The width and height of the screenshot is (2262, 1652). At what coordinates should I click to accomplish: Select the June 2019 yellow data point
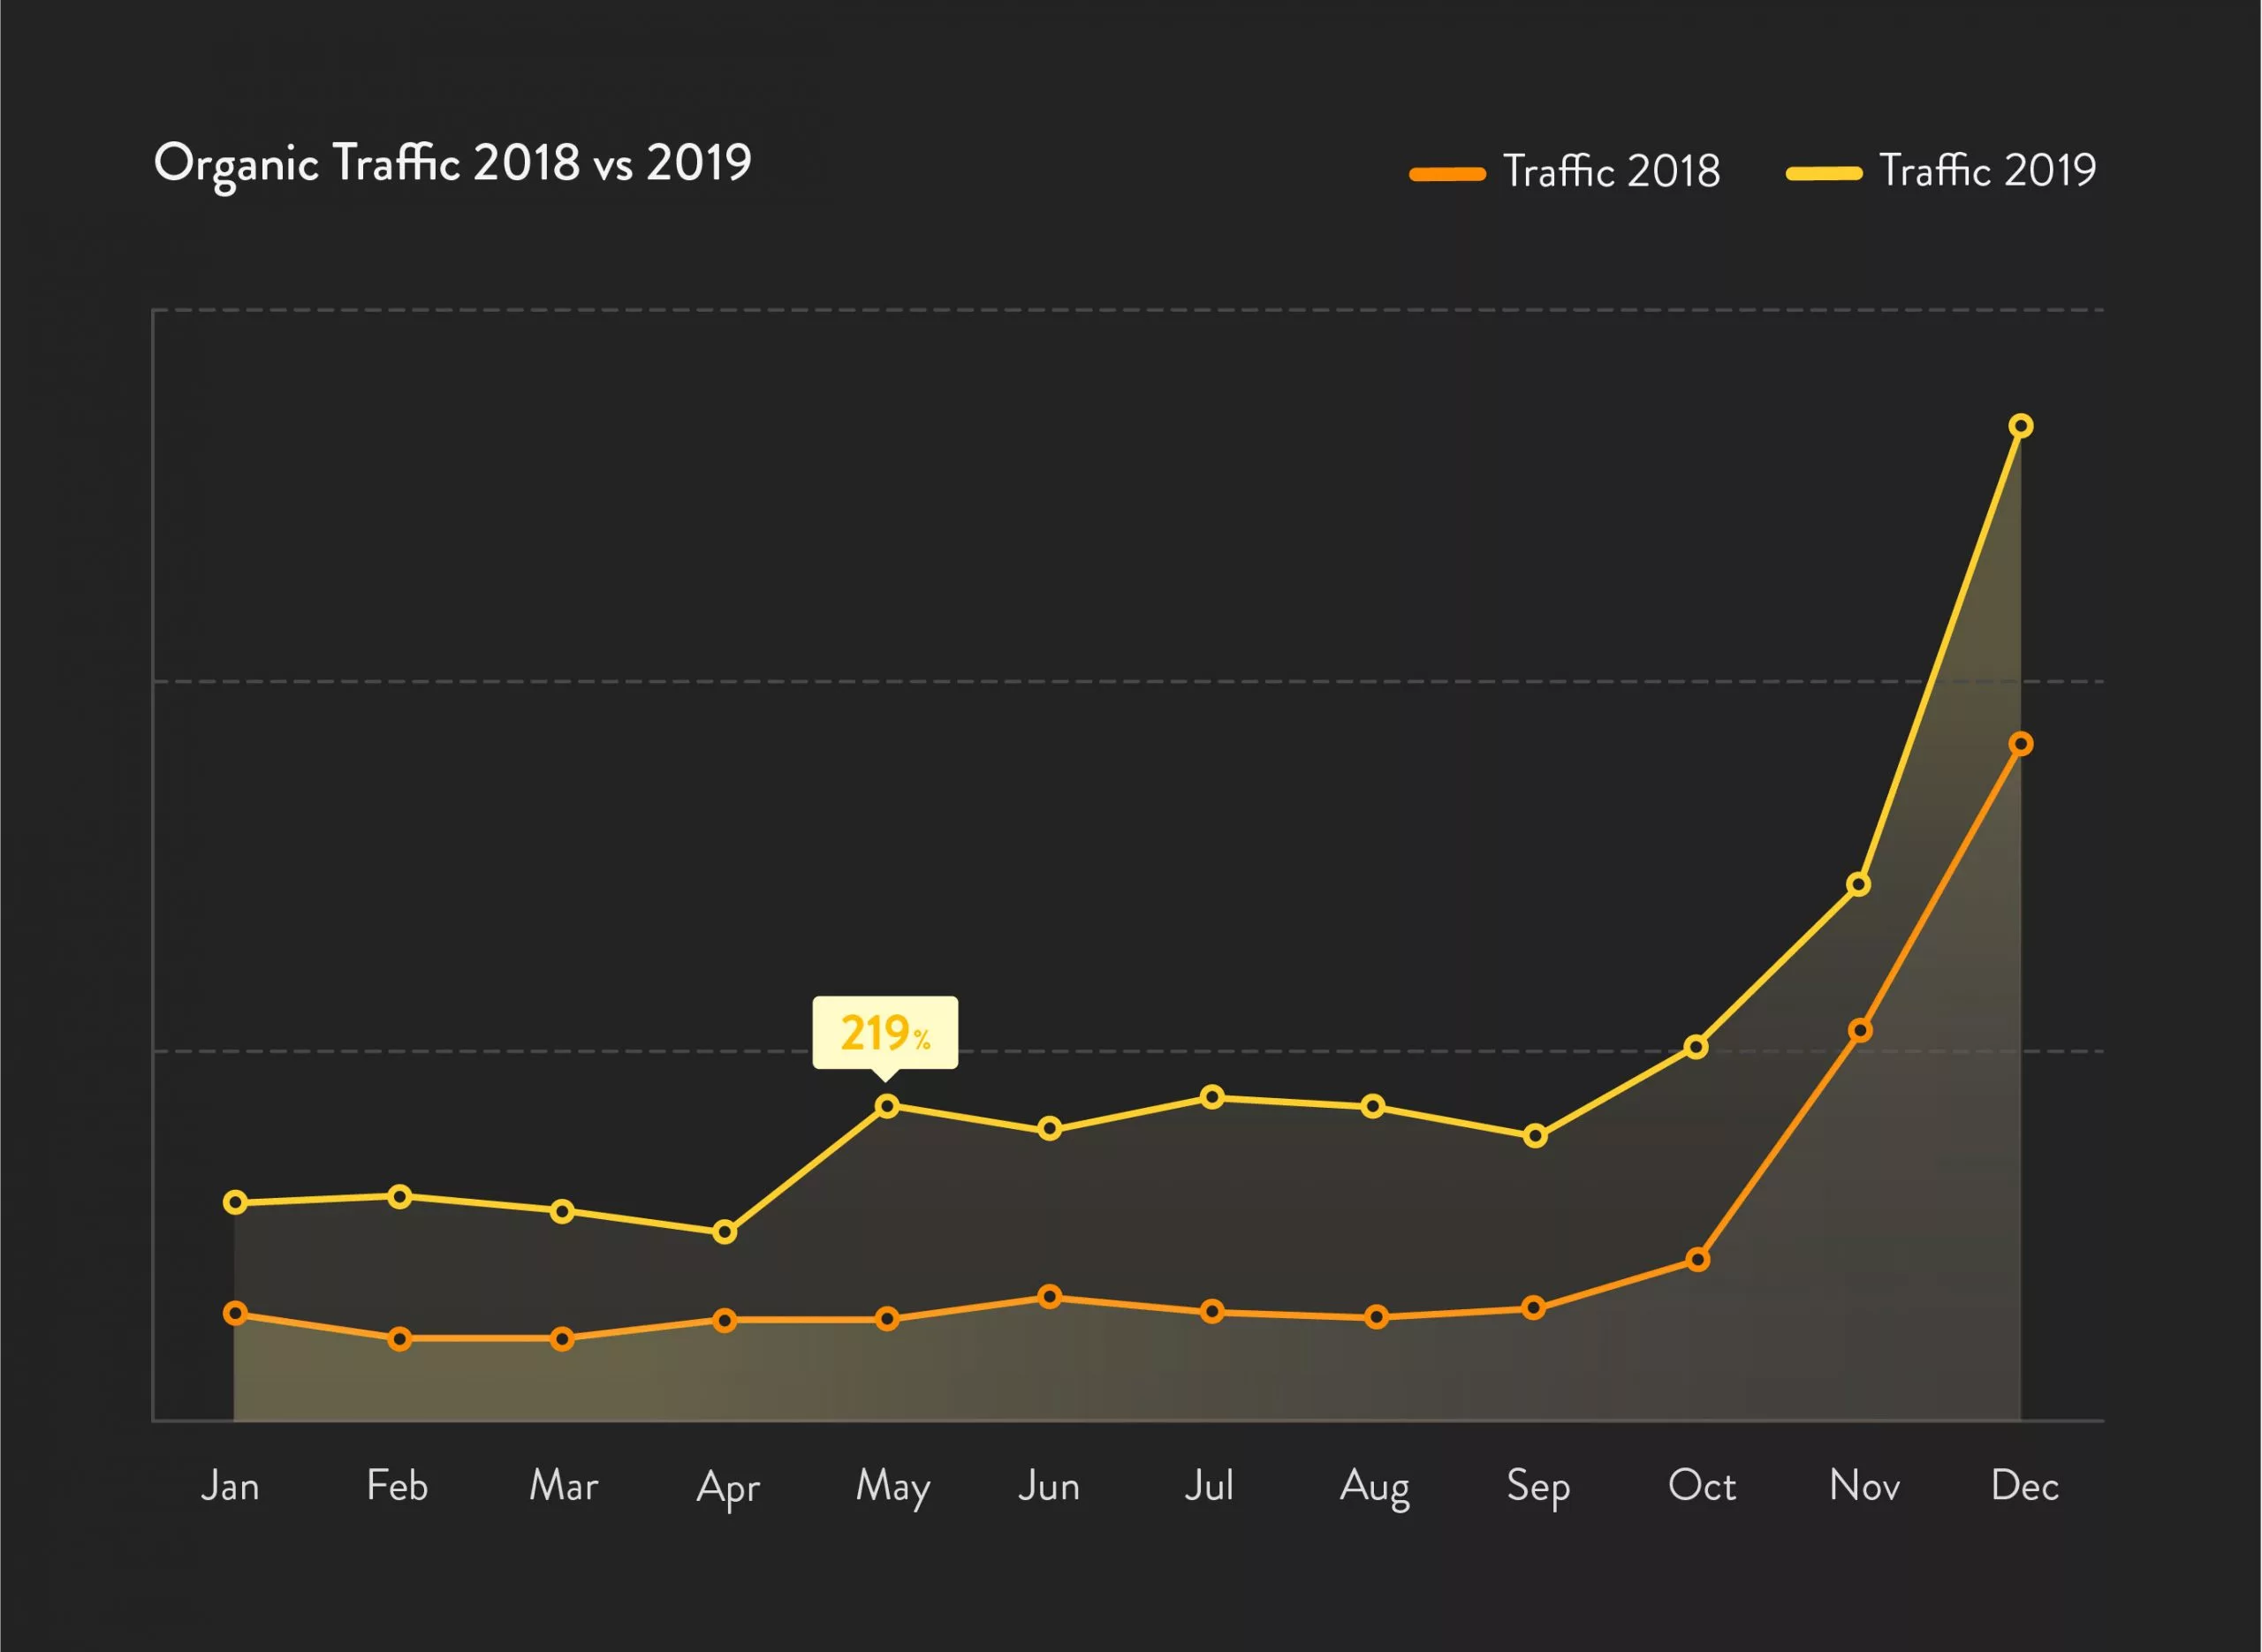(1049, 1129)
